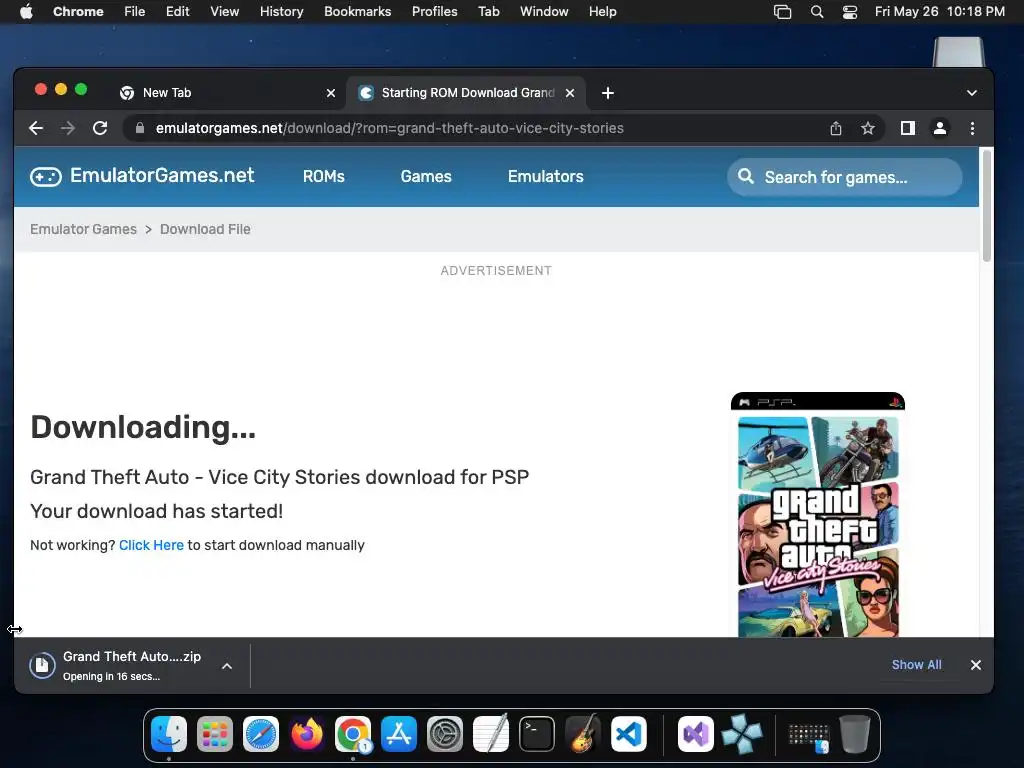Image resolution: width=1024 pixels, height=768 pixels.
Task: Open Chrome three-dot menu
Action: (x=972, y=128)
